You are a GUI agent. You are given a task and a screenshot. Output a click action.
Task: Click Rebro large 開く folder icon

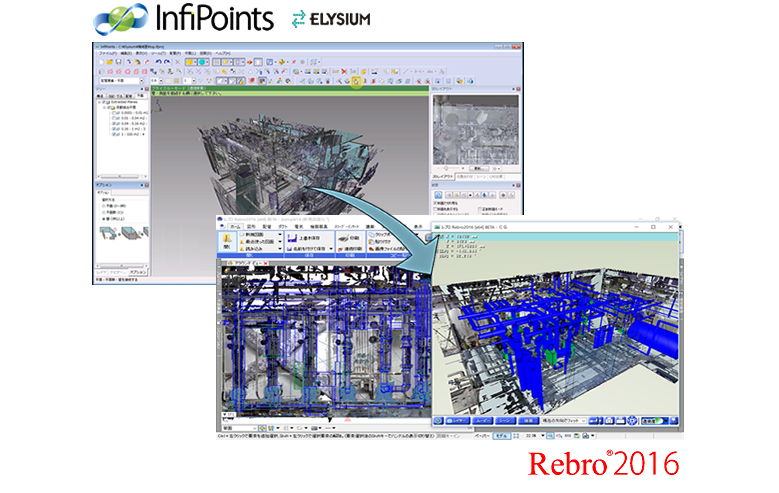pyautogui.click(x=227, y=241)
